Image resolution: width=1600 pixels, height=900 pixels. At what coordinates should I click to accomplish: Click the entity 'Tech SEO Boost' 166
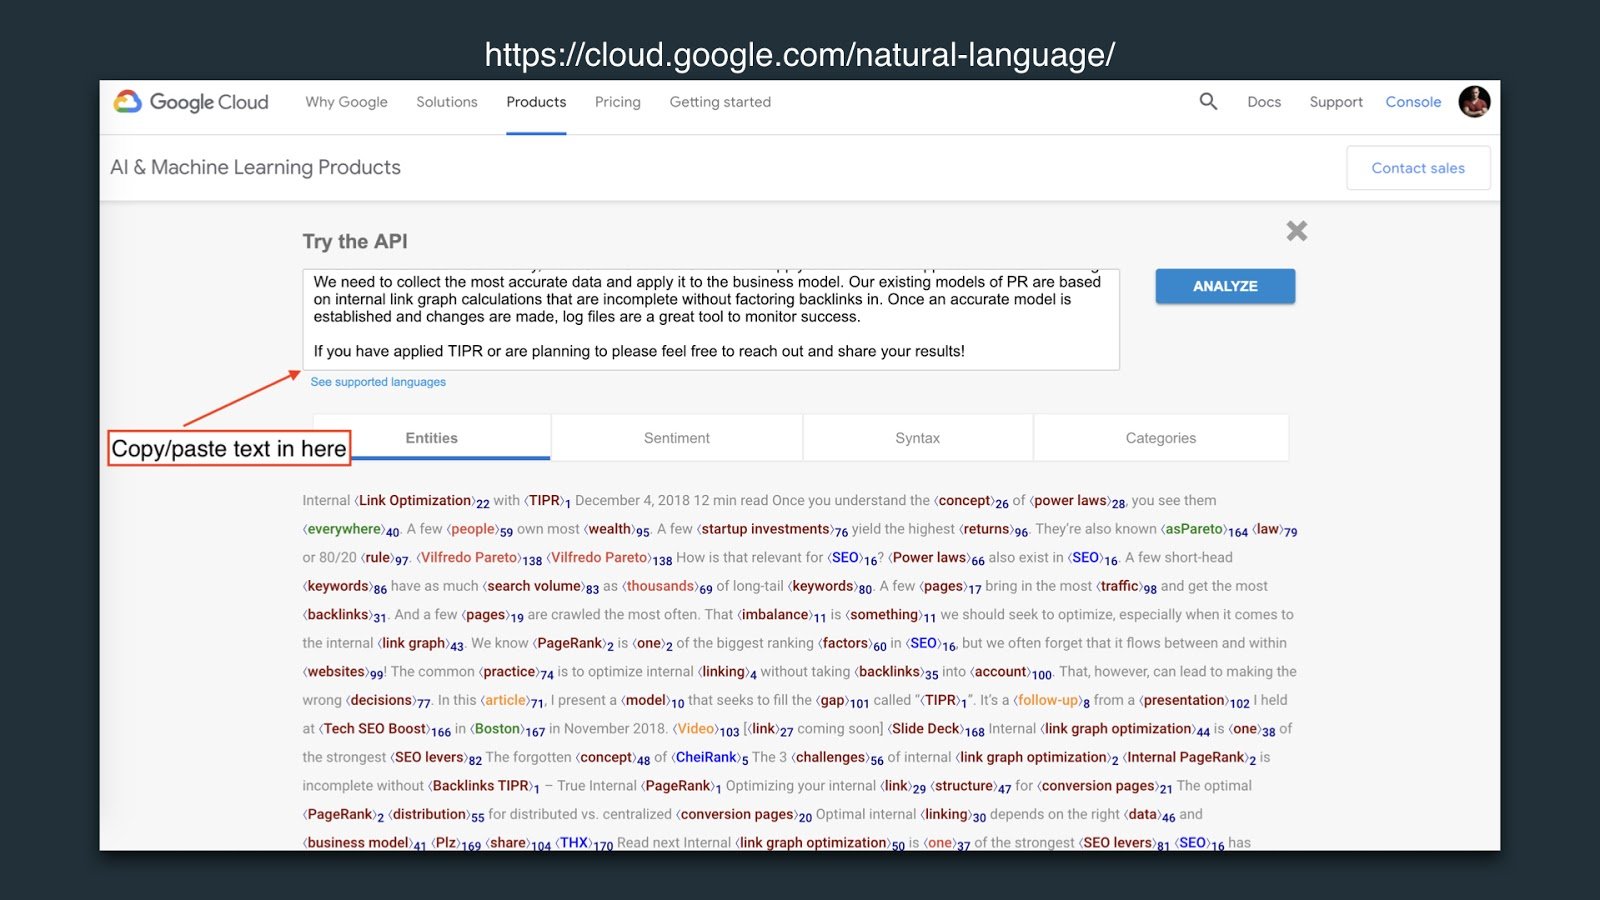[385, 729]
